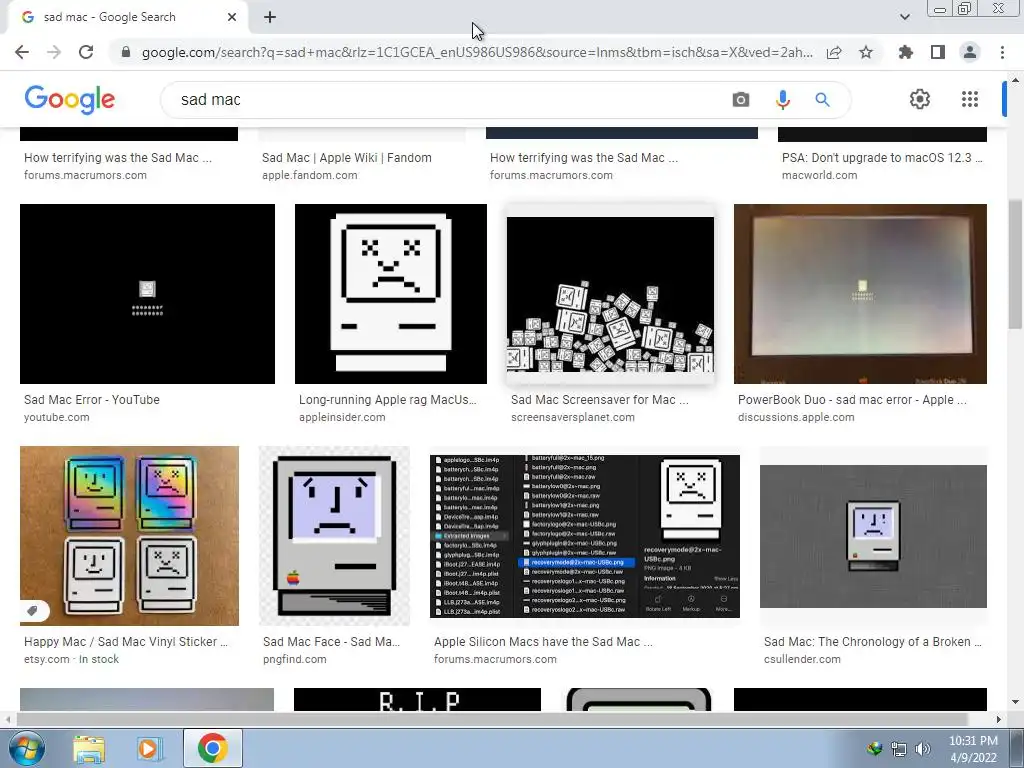Click the vertical page scrollbar thumb

[x=1015, y=264]
